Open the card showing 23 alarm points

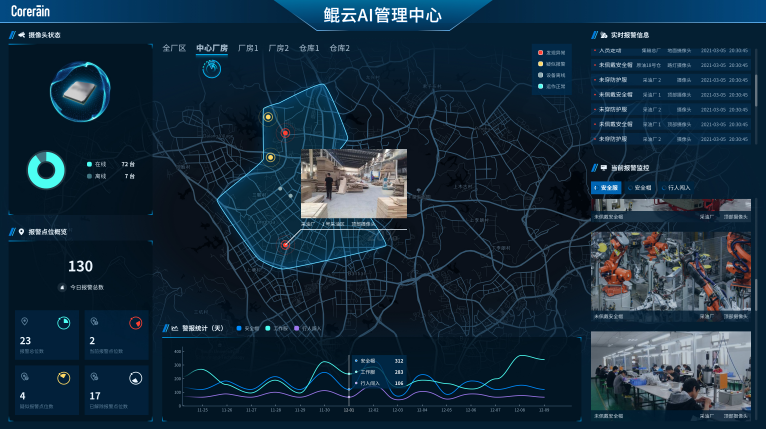pyautogui.click(x=46, y=334)
